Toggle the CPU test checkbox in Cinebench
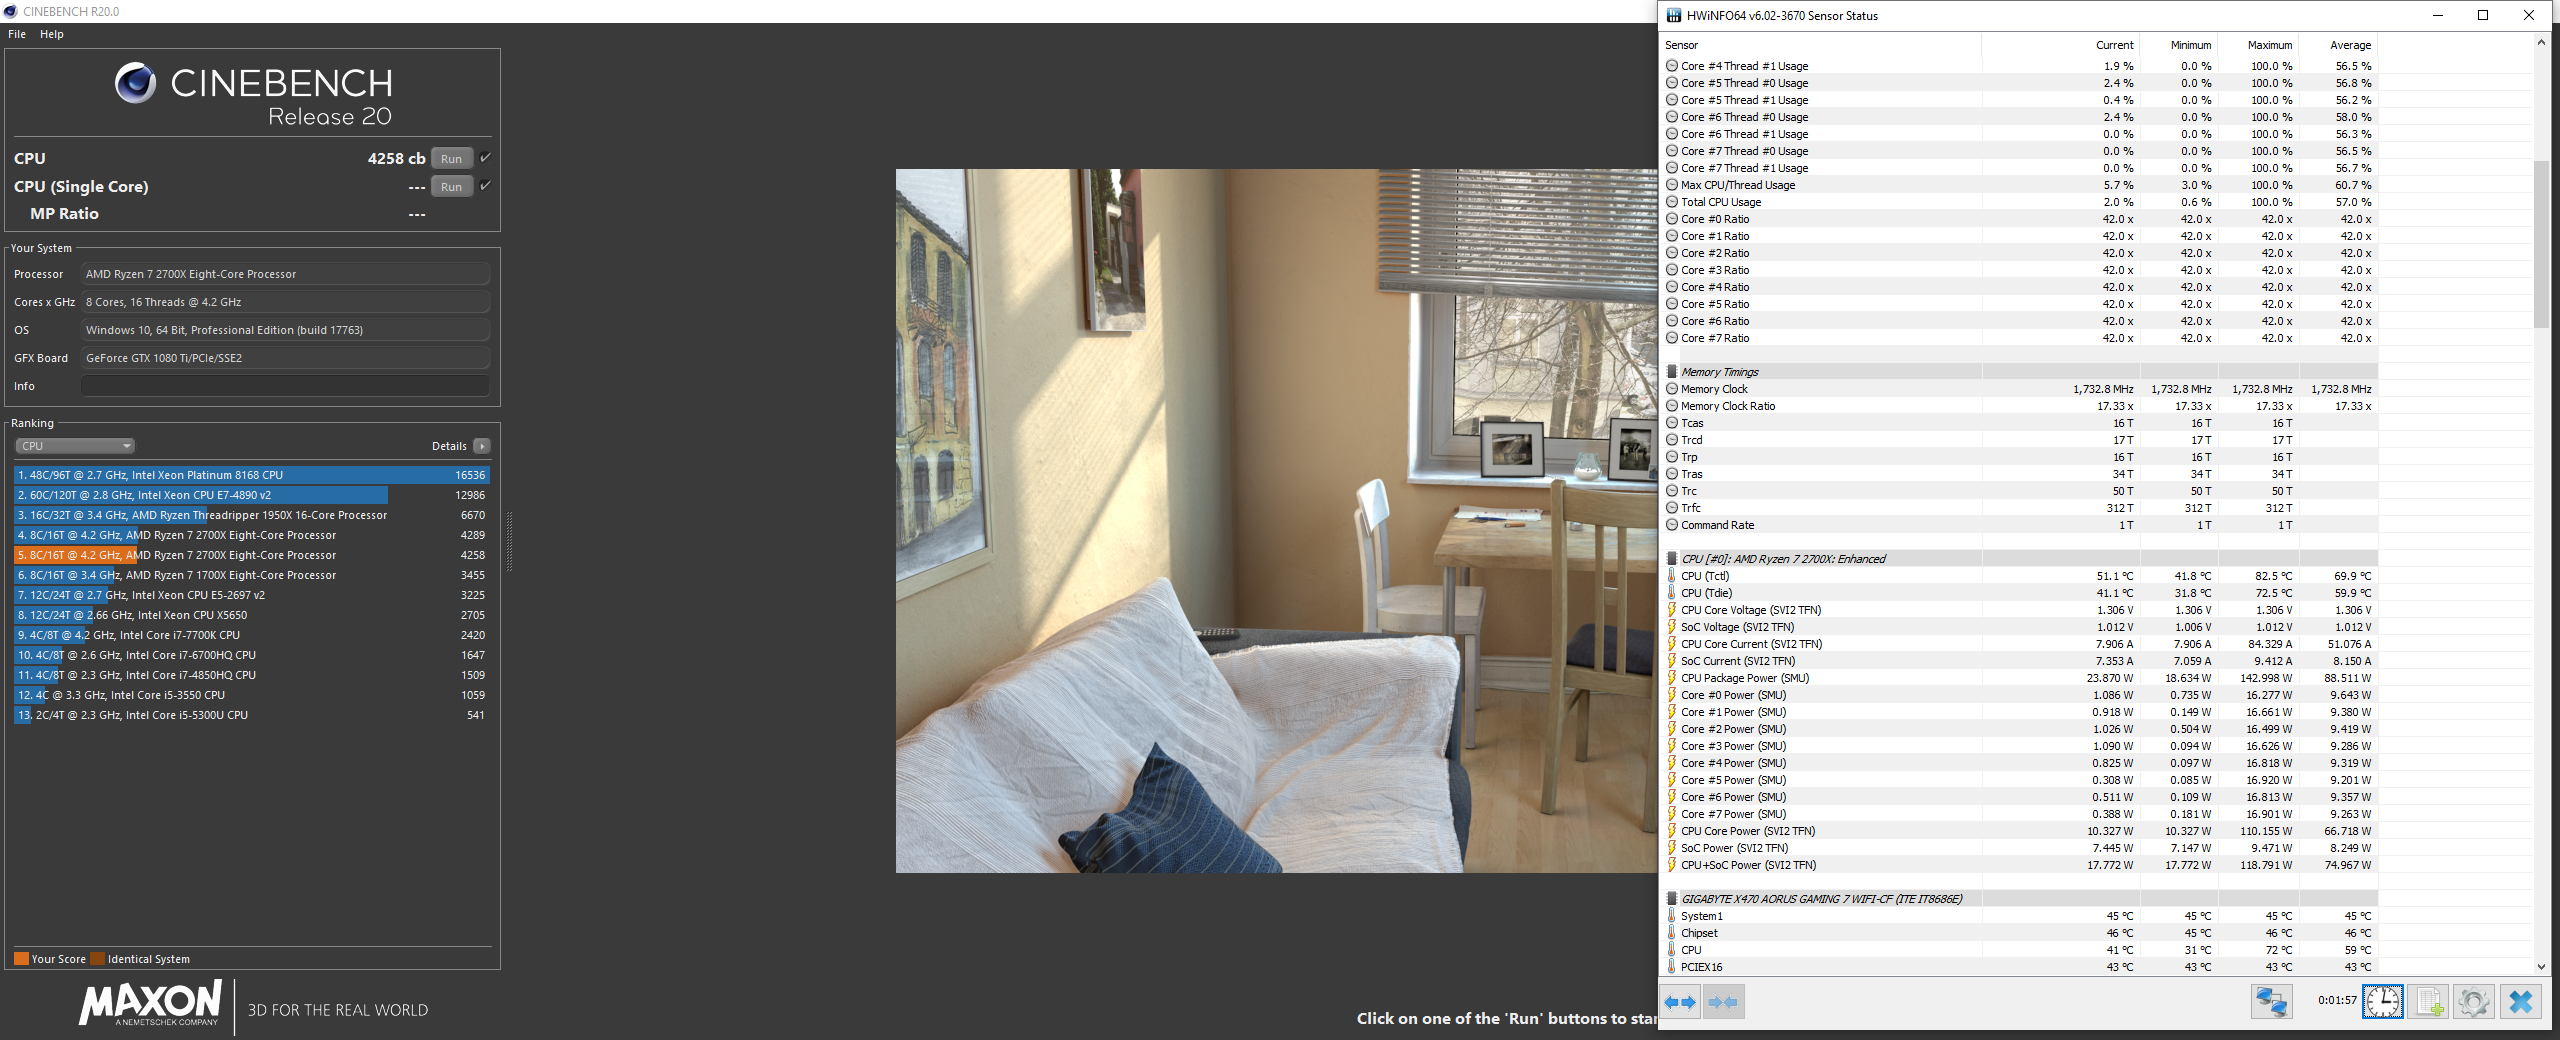 pos(485,158)
